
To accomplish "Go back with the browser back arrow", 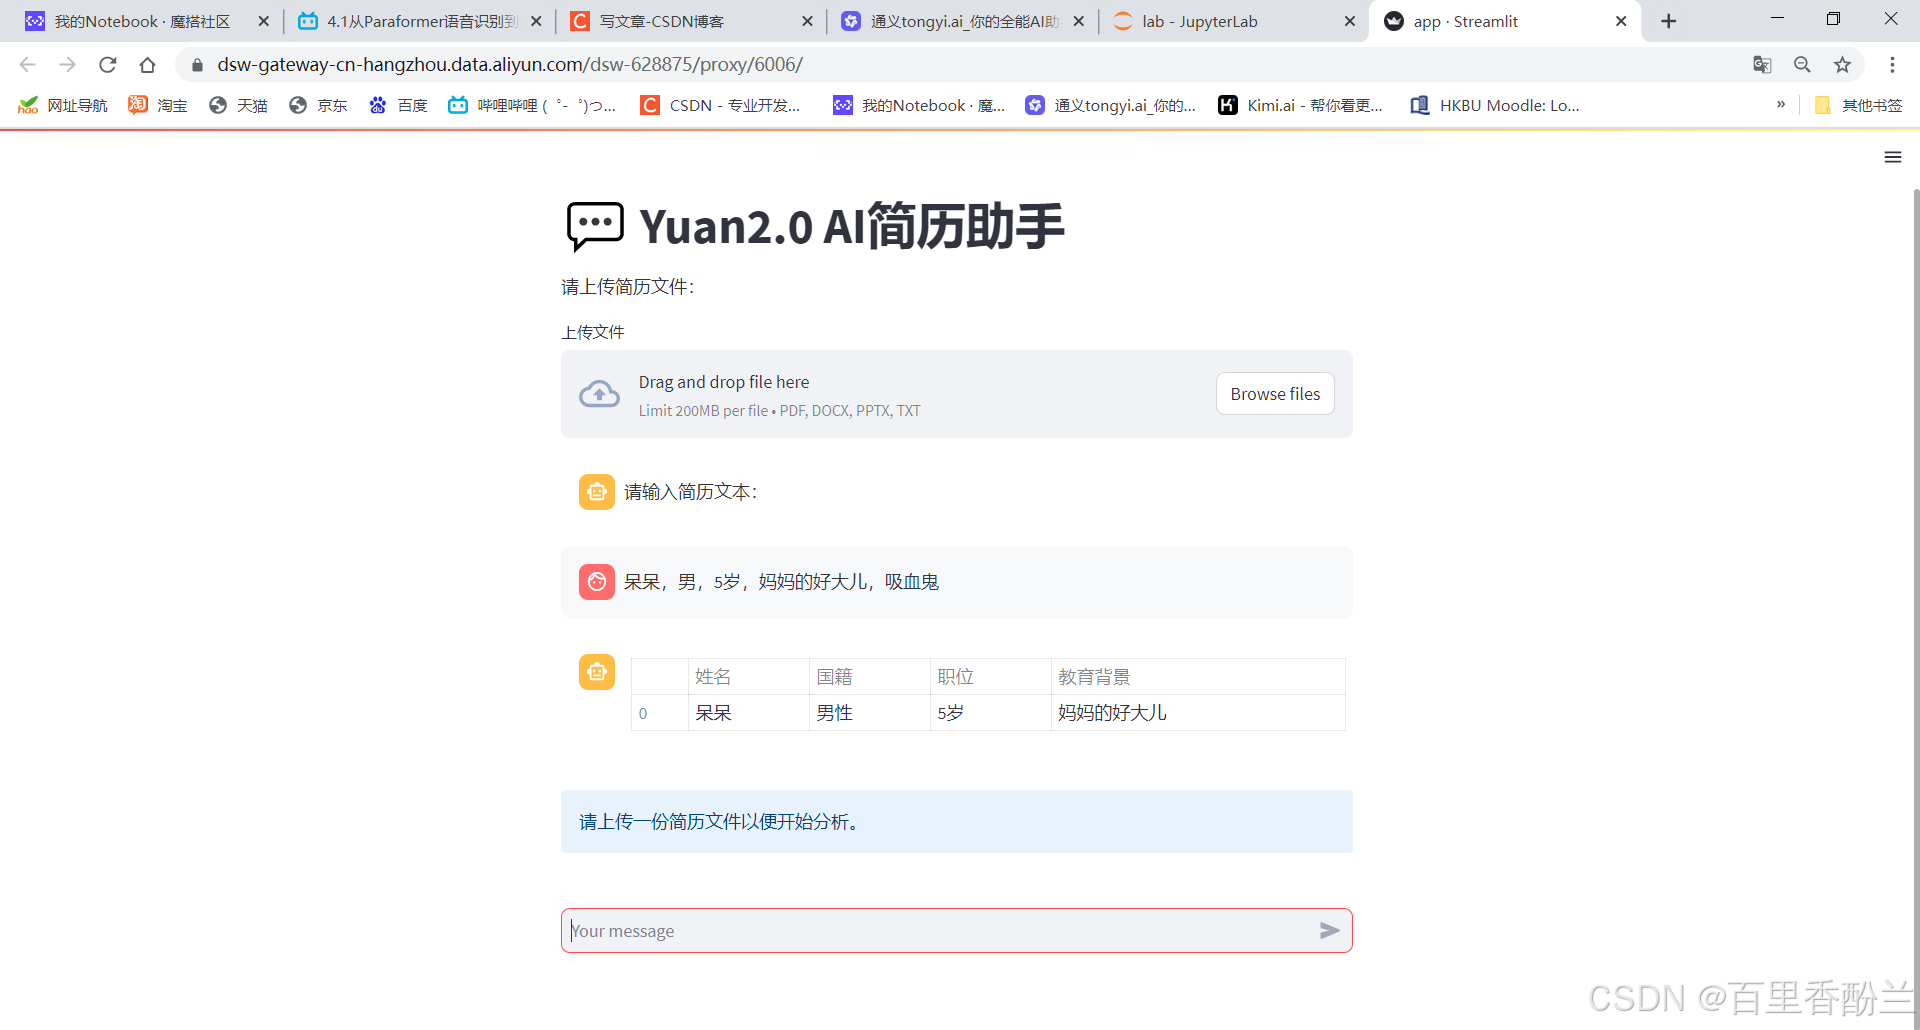I will pos(27,65).
